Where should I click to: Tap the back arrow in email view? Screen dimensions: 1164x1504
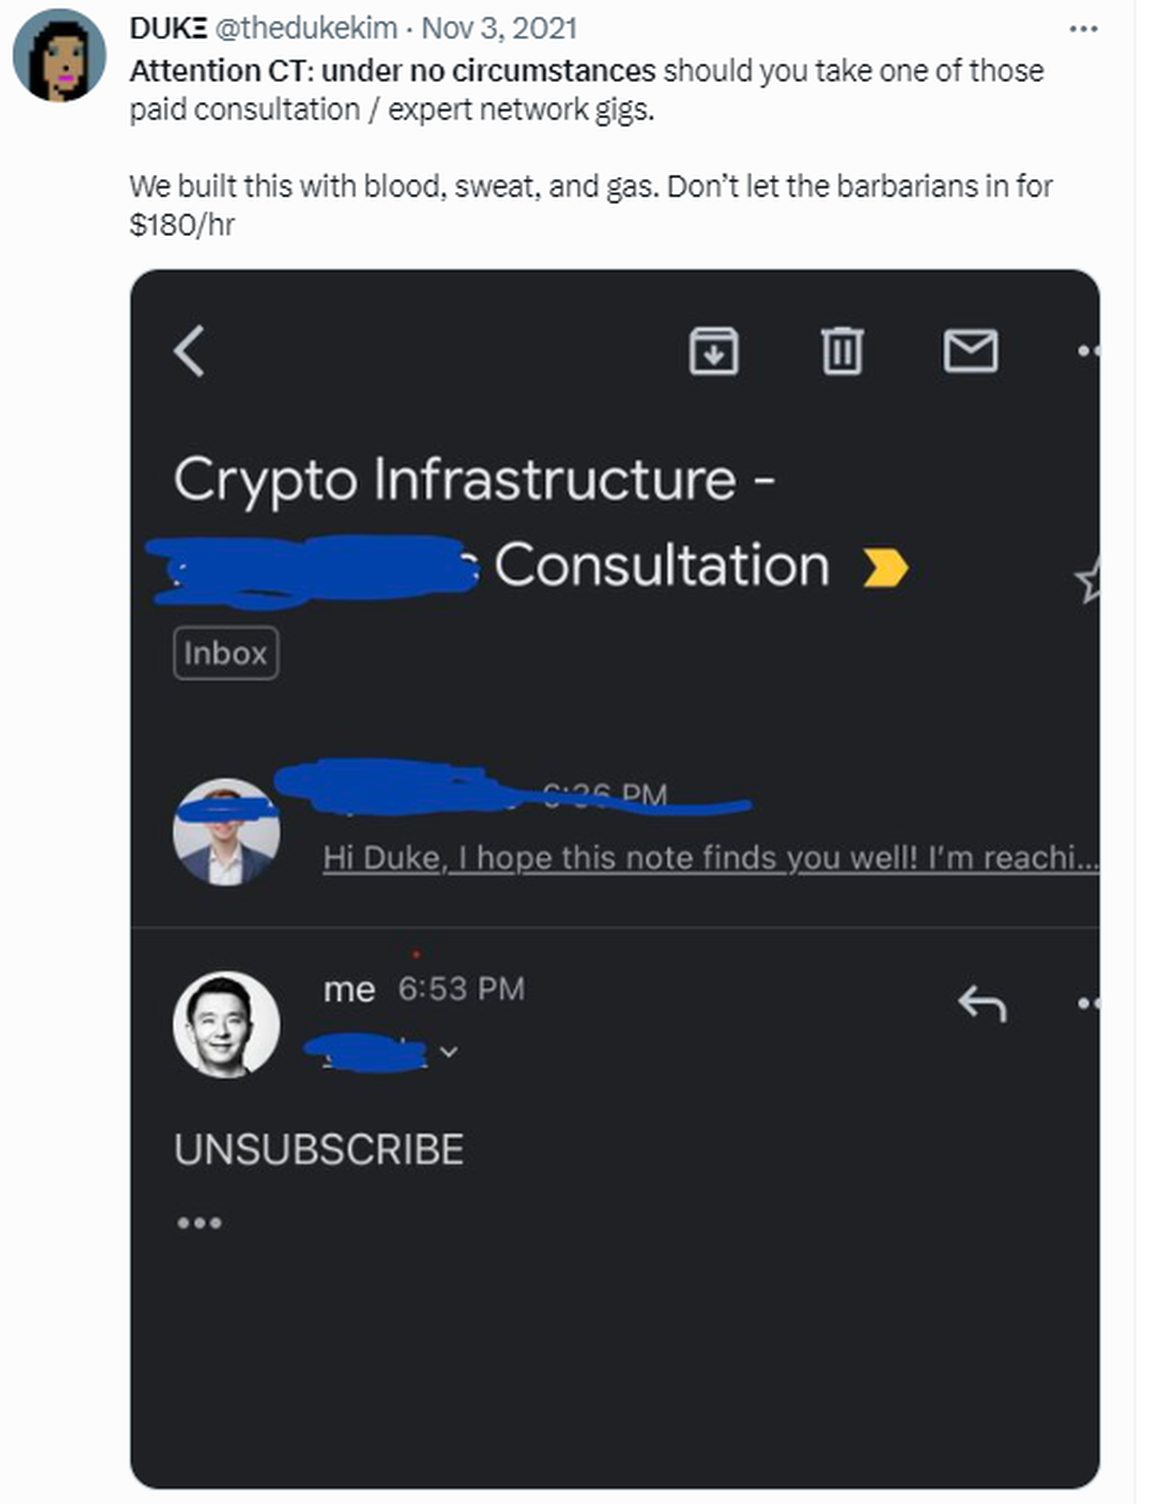coord(190,351)
